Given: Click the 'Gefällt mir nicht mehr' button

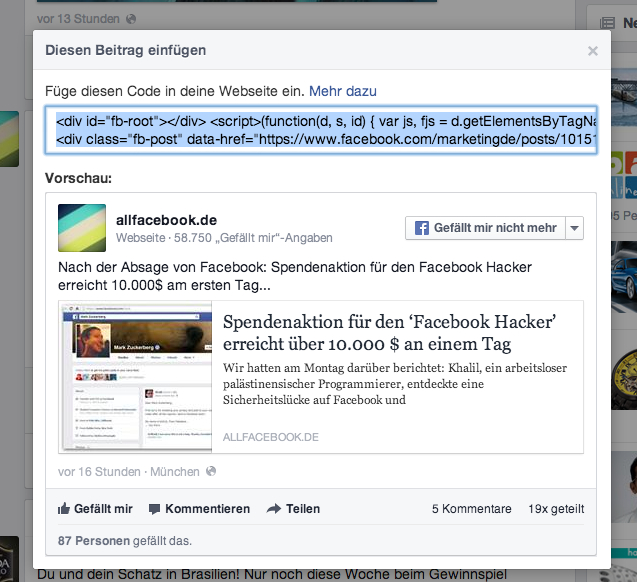Looking at the screenshot, I should (x=485, y=228).
